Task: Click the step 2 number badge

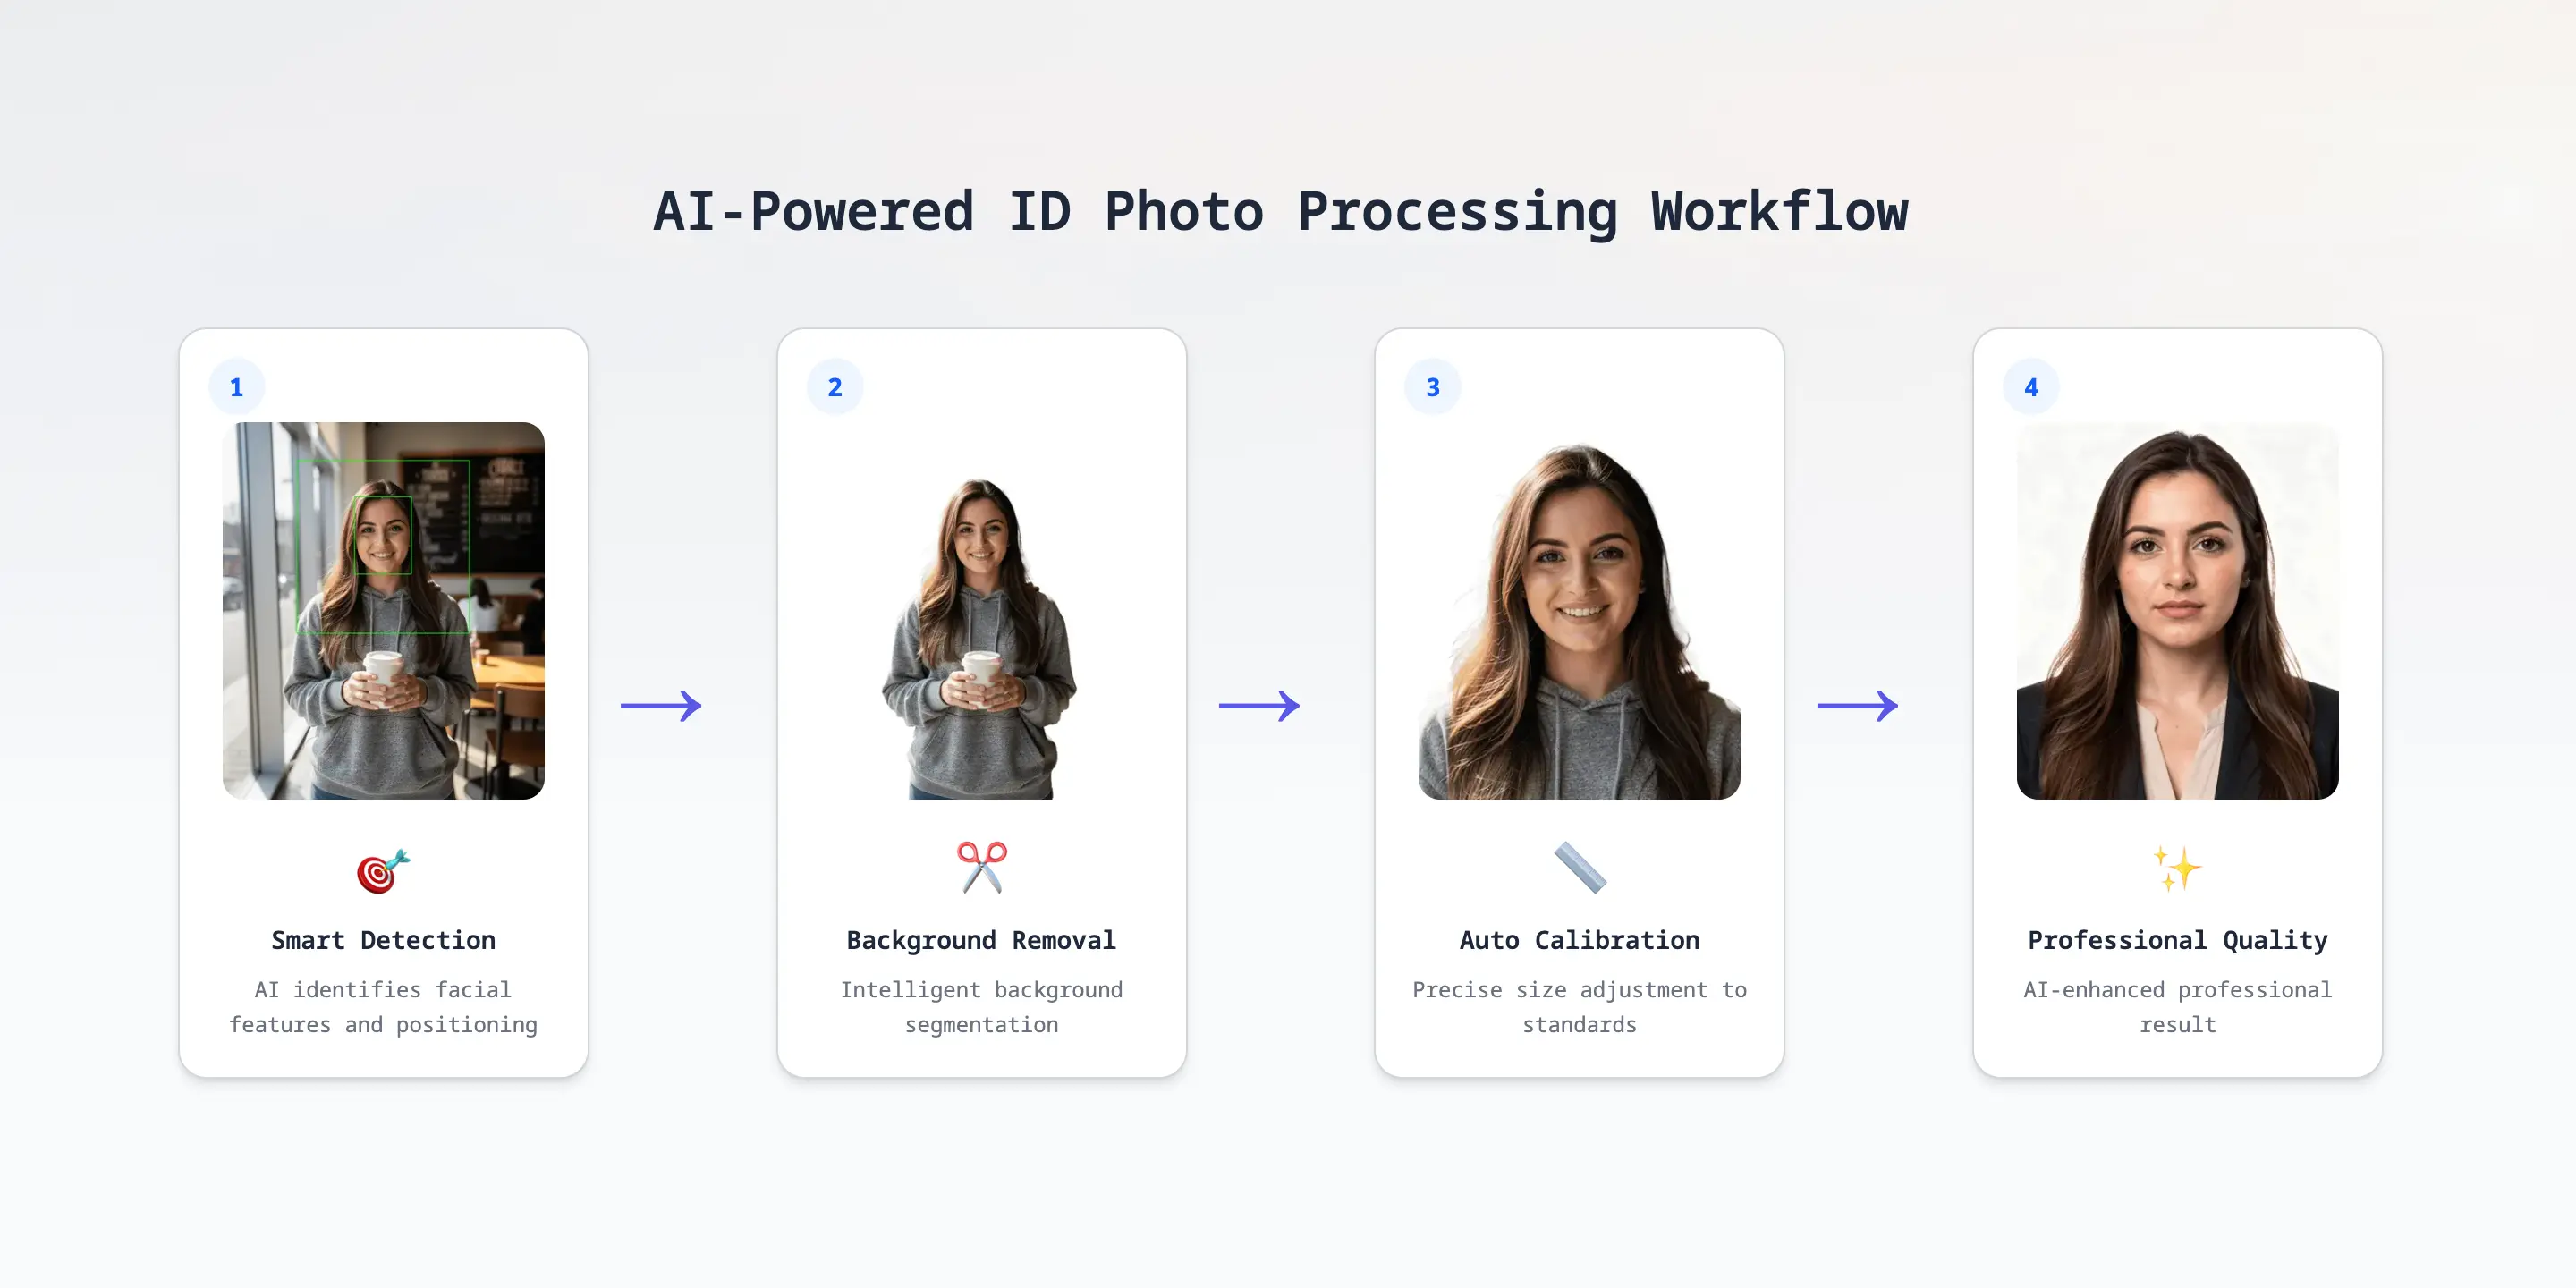Action: tap(835, 387)
